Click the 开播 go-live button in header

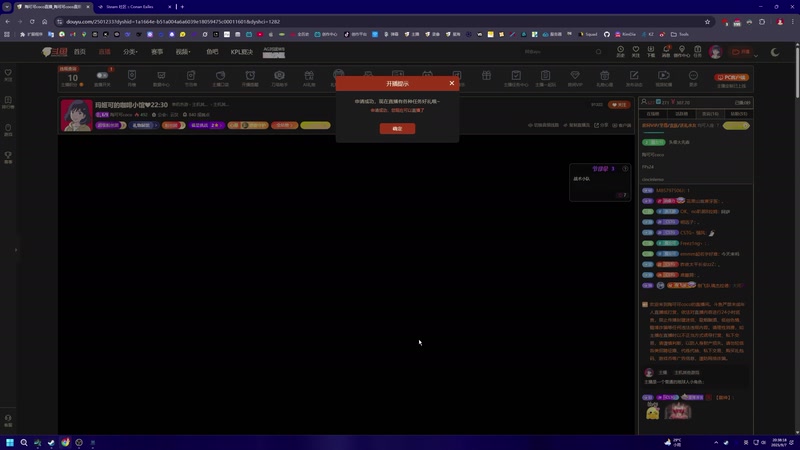click(x=740, y=52)
